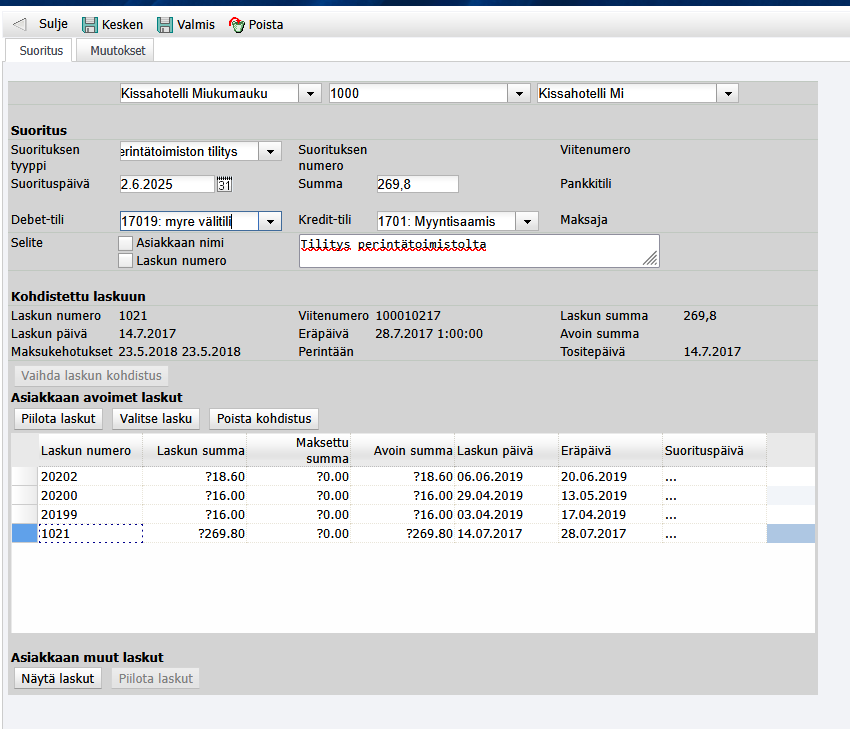Click the row selector of invoice 20202
850x729 pixels.
point(24,476)
